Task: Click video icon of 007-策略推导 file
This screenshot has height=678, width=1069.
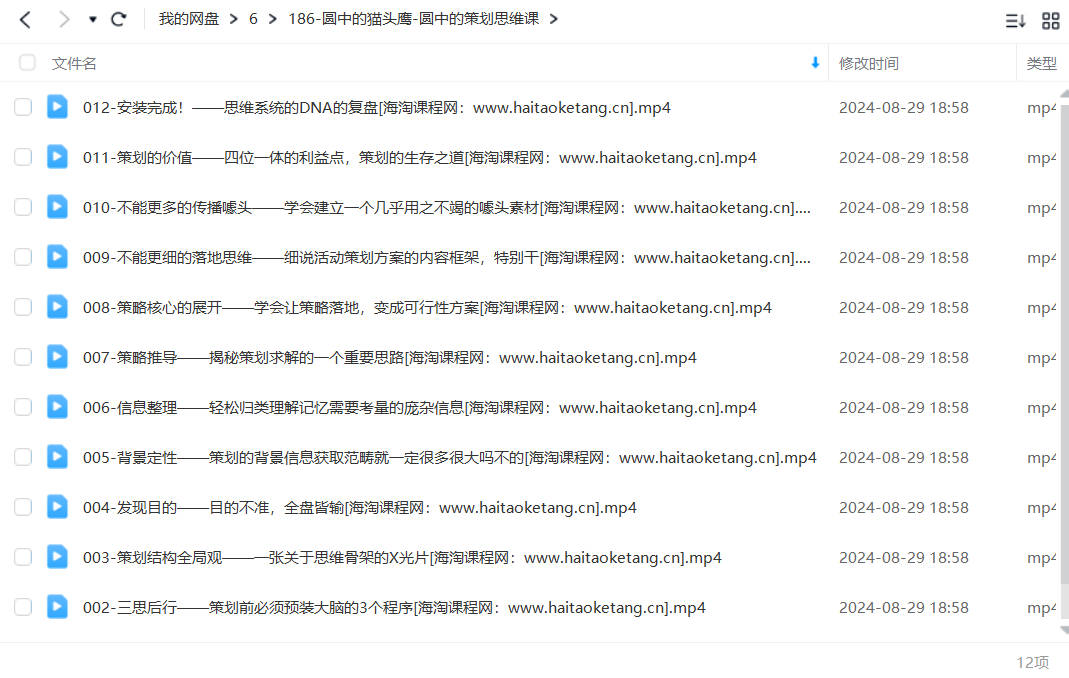Action: [57, 356]
